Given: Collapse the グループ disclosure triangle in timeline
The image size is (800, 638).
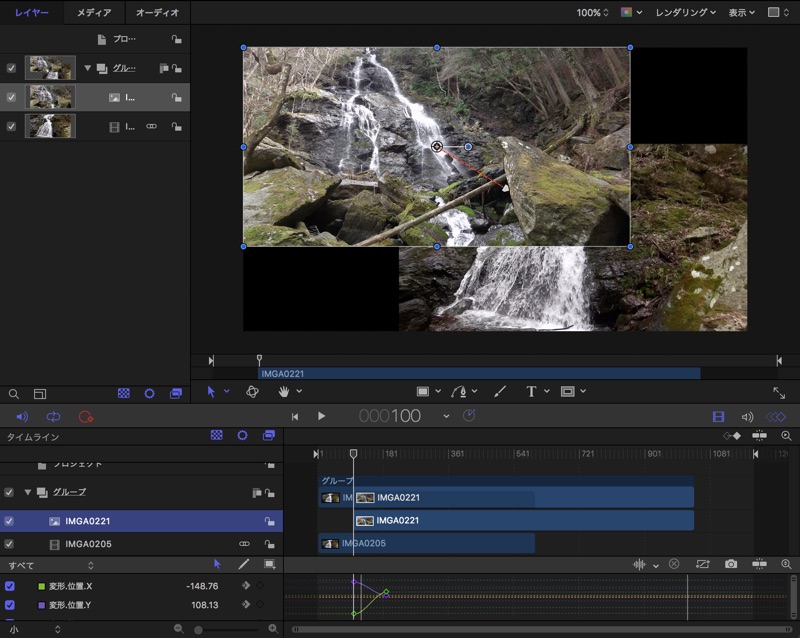Looking at the screenshot, I should [28, 492].
